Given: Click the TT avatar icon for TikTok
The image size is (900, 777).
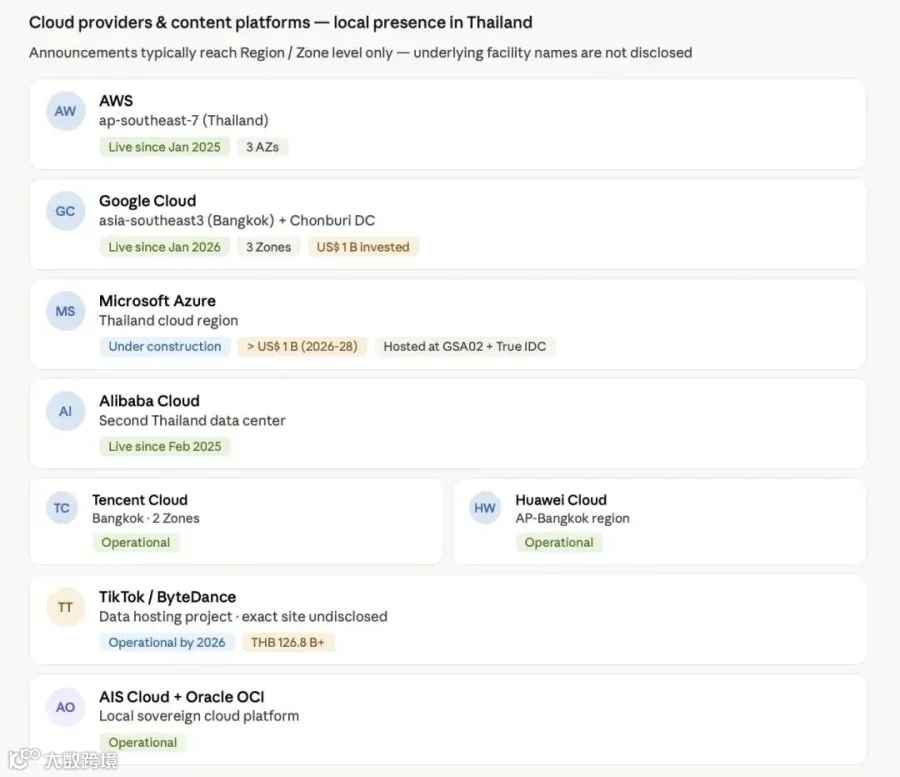Looking at the screenshot, I should (x=65, y=607).
